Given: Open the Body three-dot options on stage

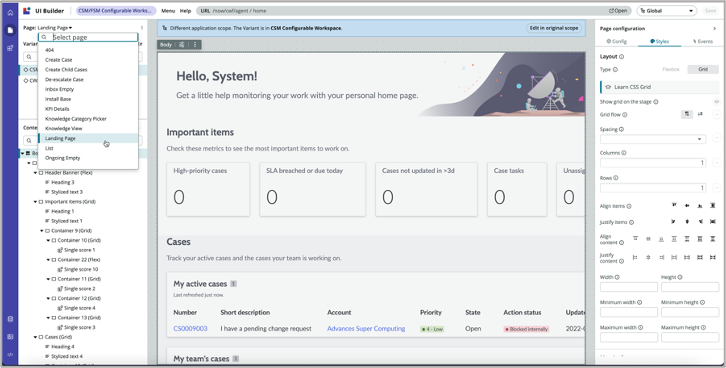Looking at the screenshot, I should (x=195, y=44).
